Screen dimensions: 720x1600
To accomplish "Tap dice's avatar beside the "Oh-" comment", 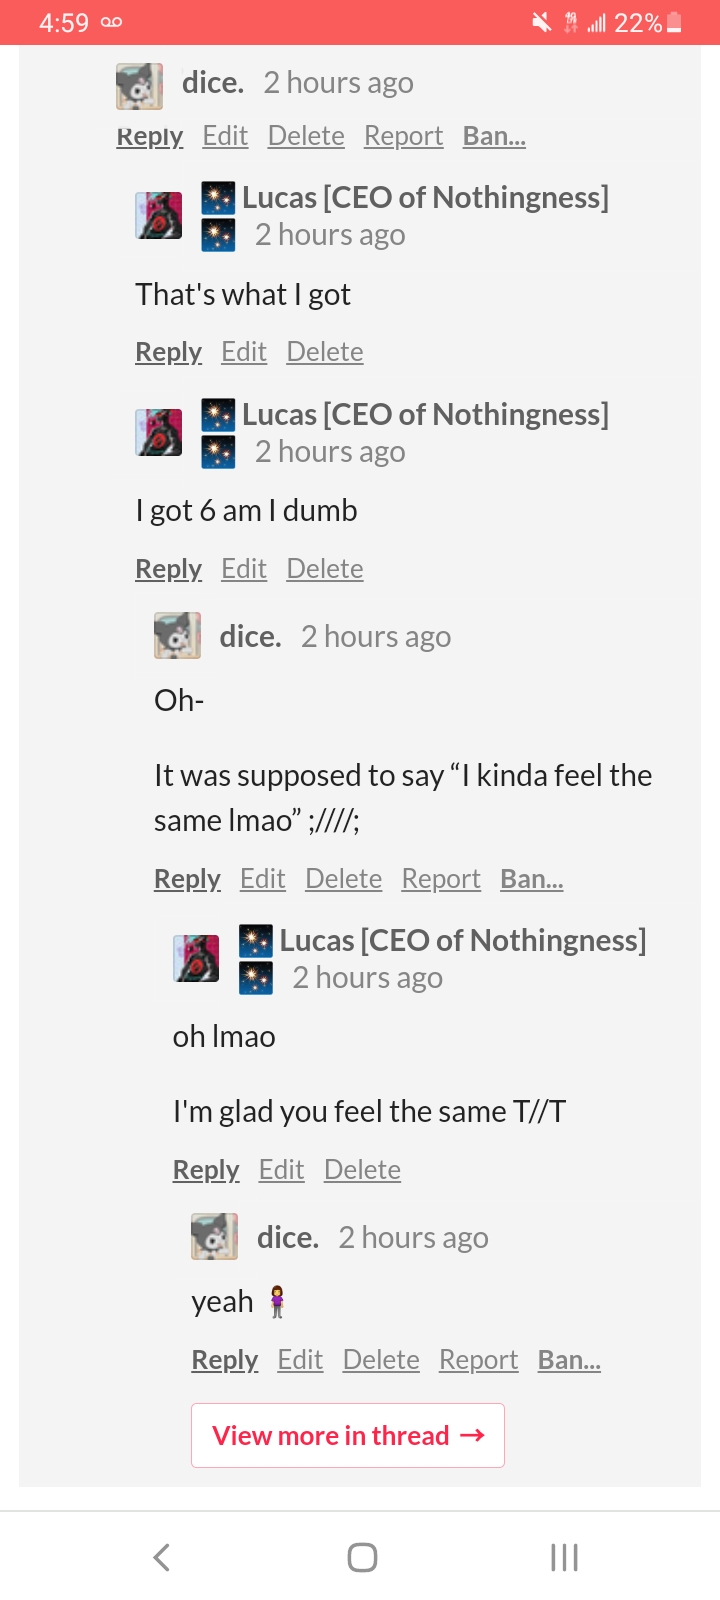I will click(177, 636).
